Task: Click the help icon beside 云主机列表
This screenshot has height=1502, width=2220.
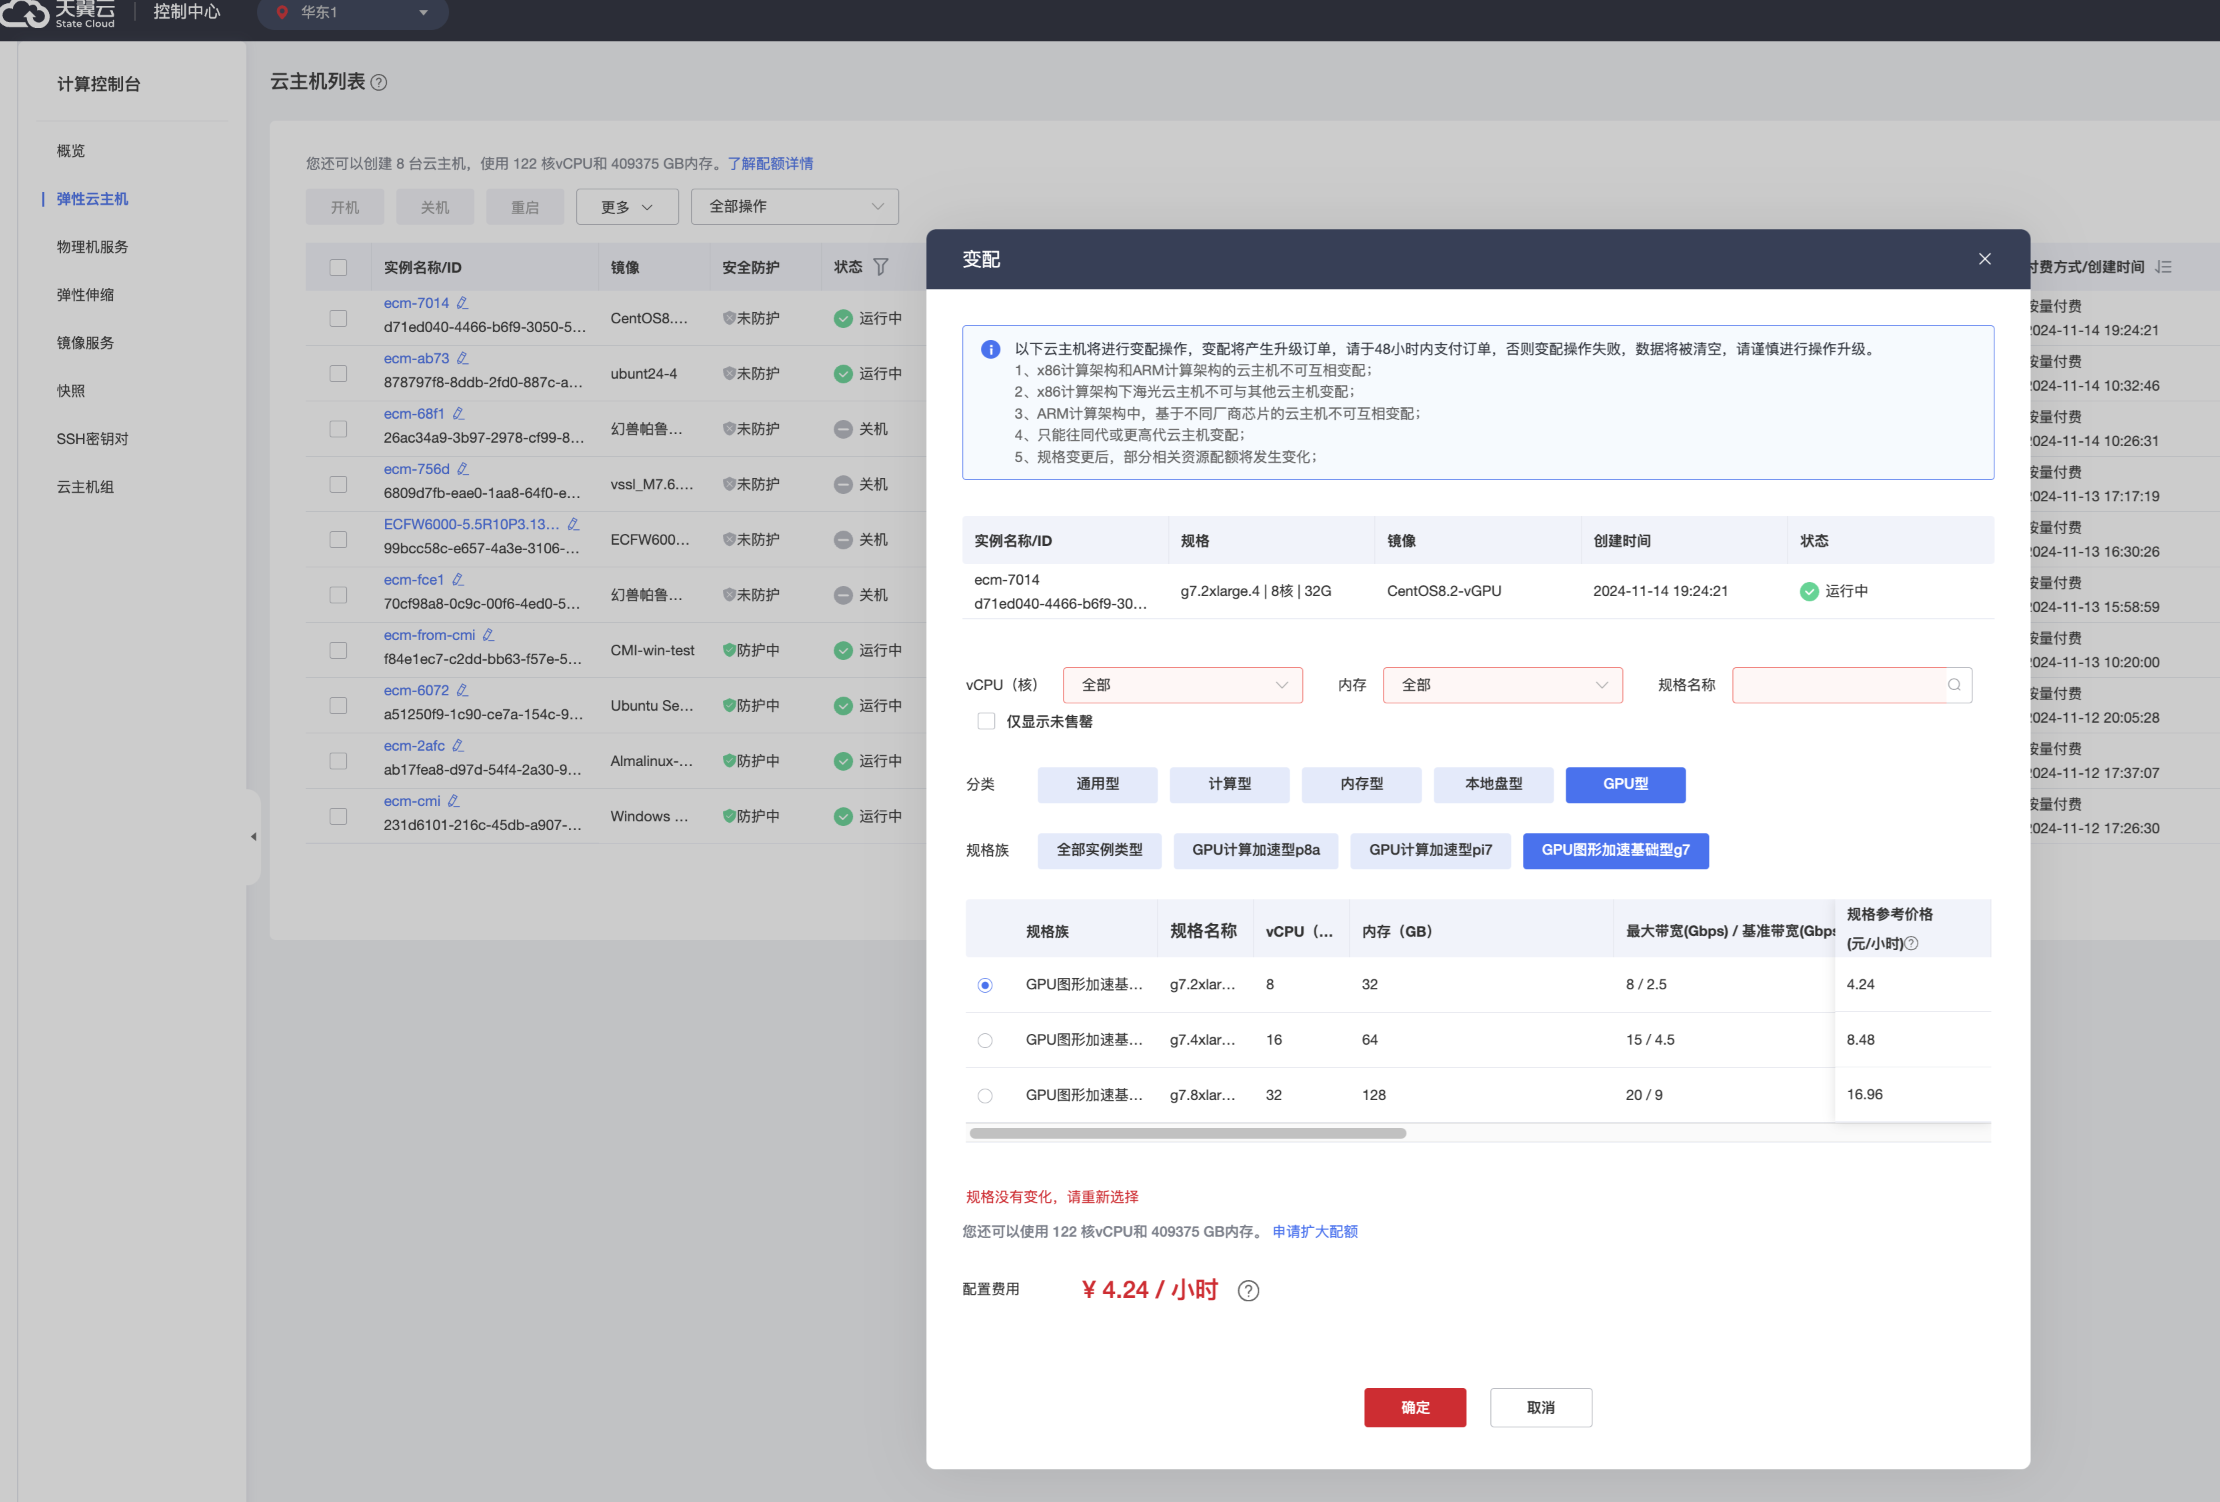Action: [379, 83]
